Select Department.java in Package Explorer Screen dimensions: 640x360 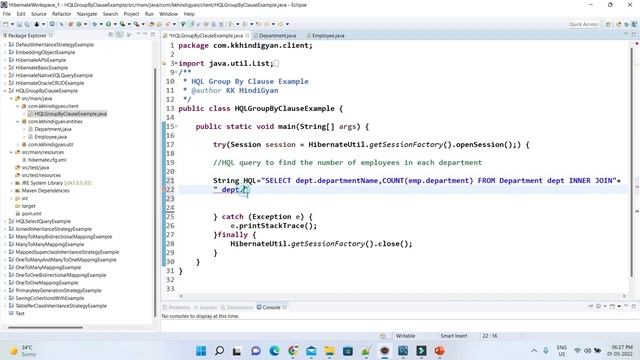click(53, 129)
